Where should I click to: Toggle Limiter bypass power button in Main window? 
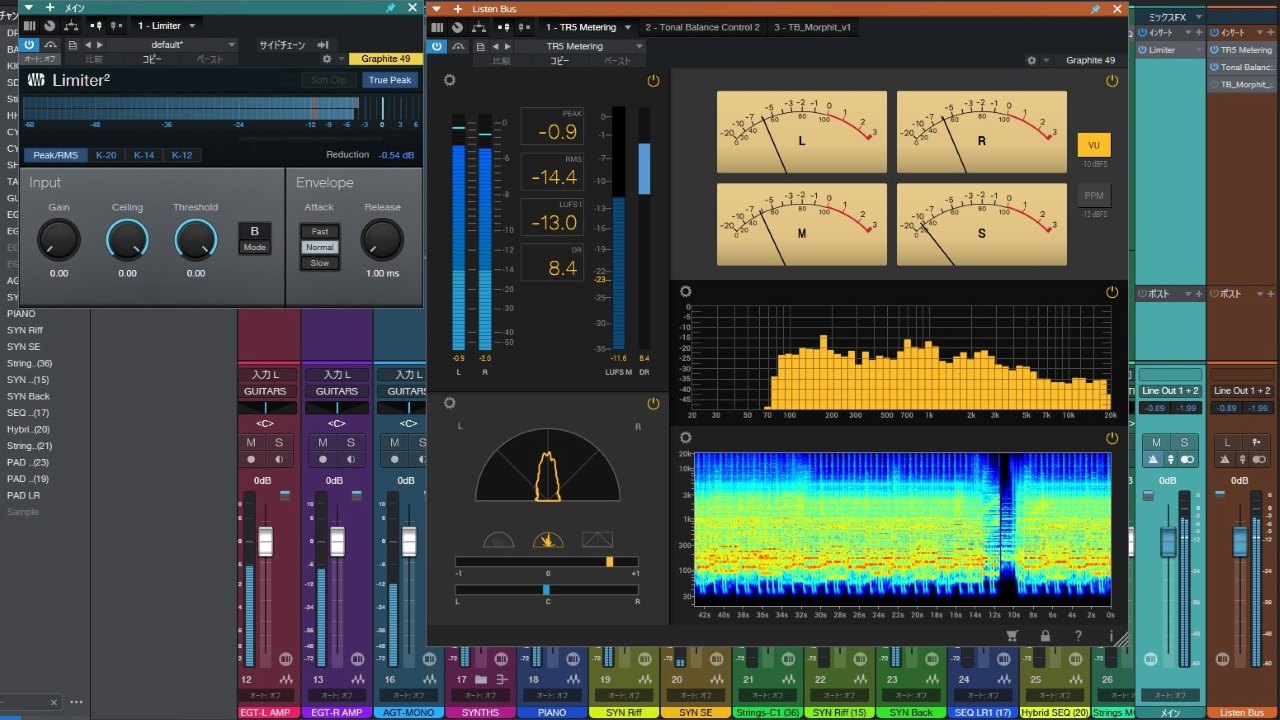[29, 45]
